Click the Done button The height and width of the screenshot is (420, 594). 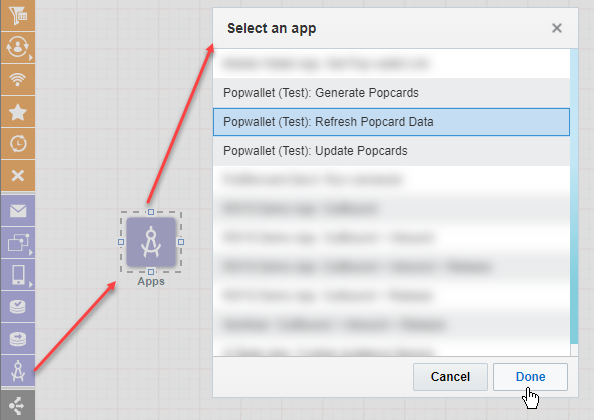coord(530,377)
